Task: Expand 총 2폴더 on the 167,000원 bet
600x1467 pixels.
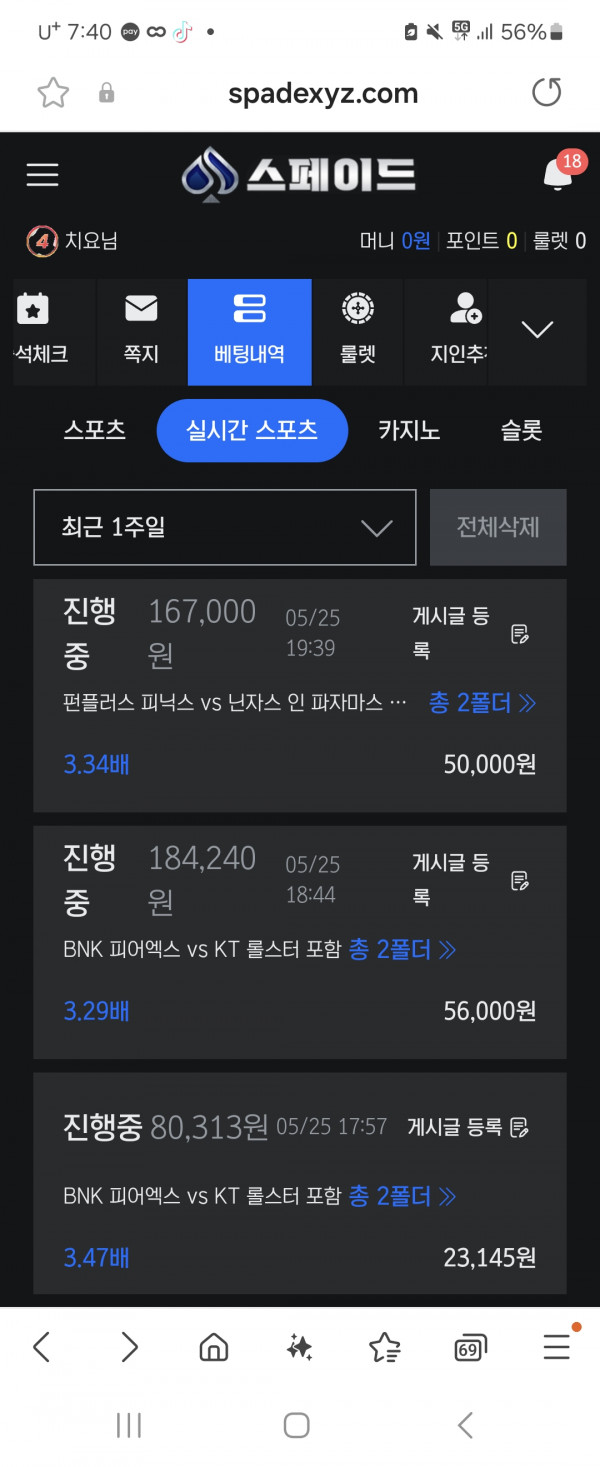Action: click(483, 703)
